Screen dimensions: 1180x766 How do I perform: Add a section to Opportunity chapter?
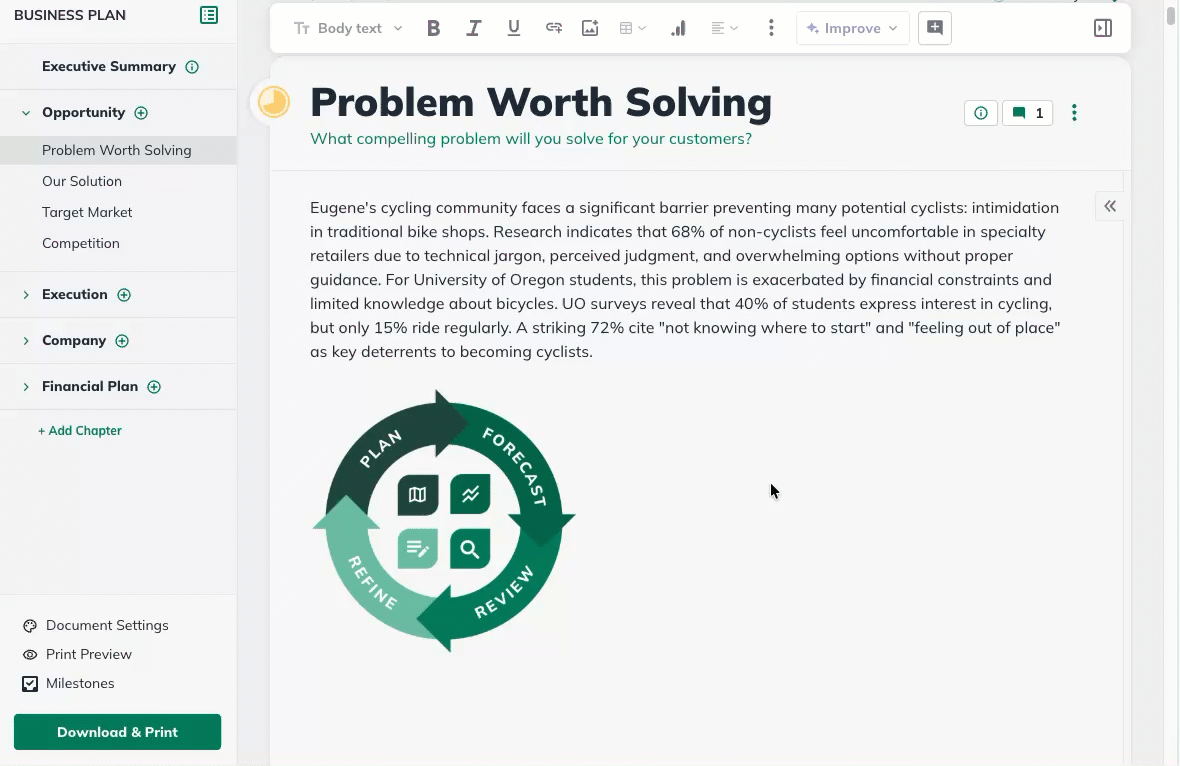141,113
